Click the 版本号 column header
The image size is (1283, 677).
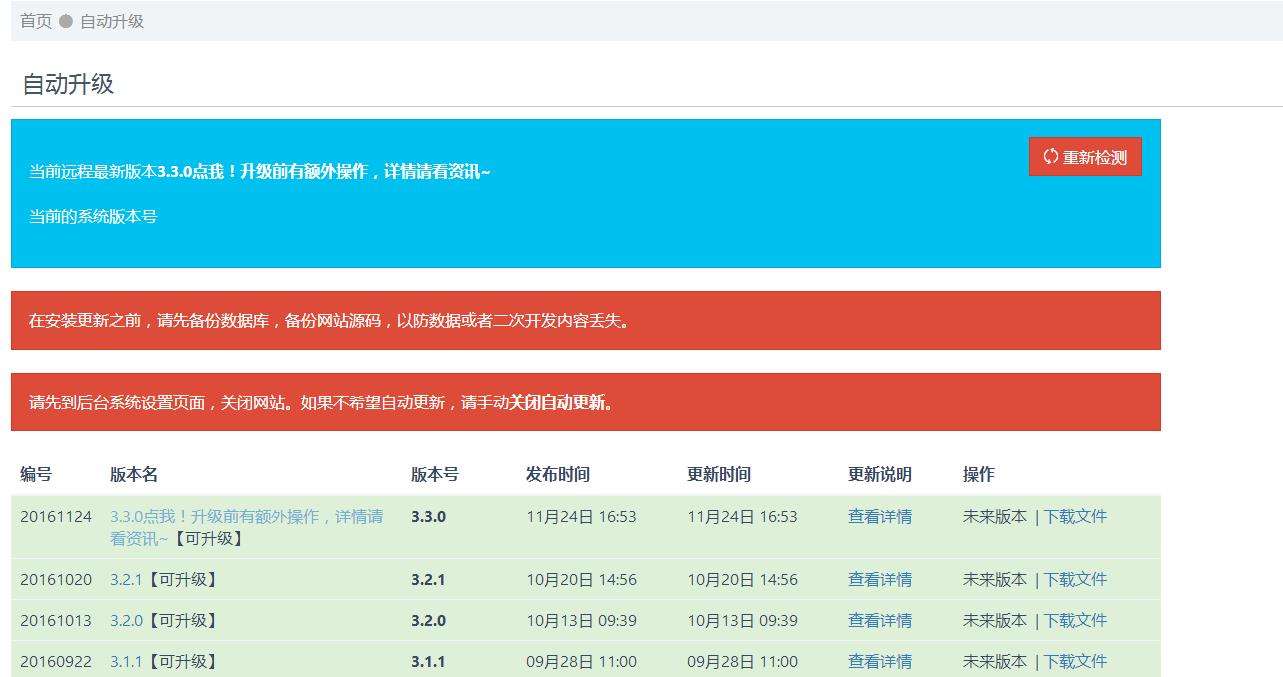click(435, 474)
